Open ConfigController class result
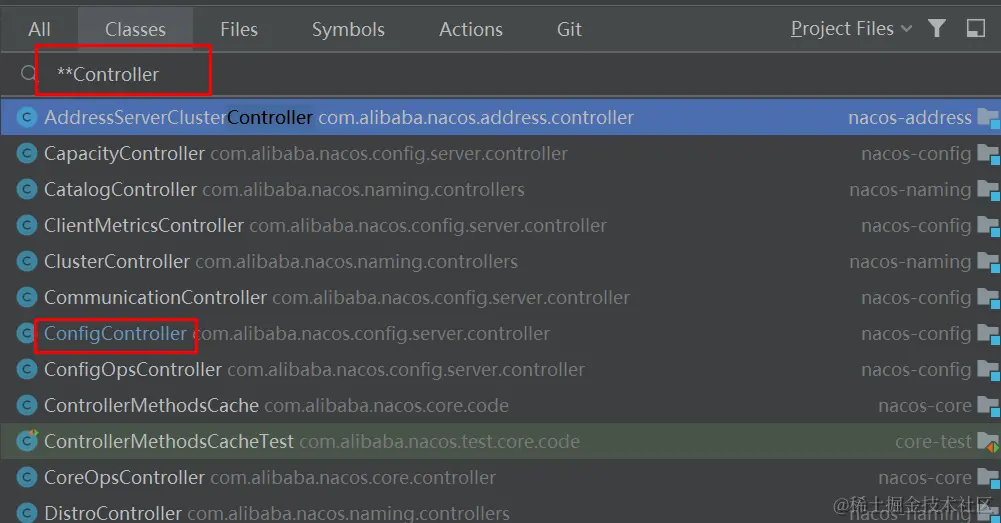Image resolution: width=1001 pixels, height=523 pixels. [x=500, y=333]
